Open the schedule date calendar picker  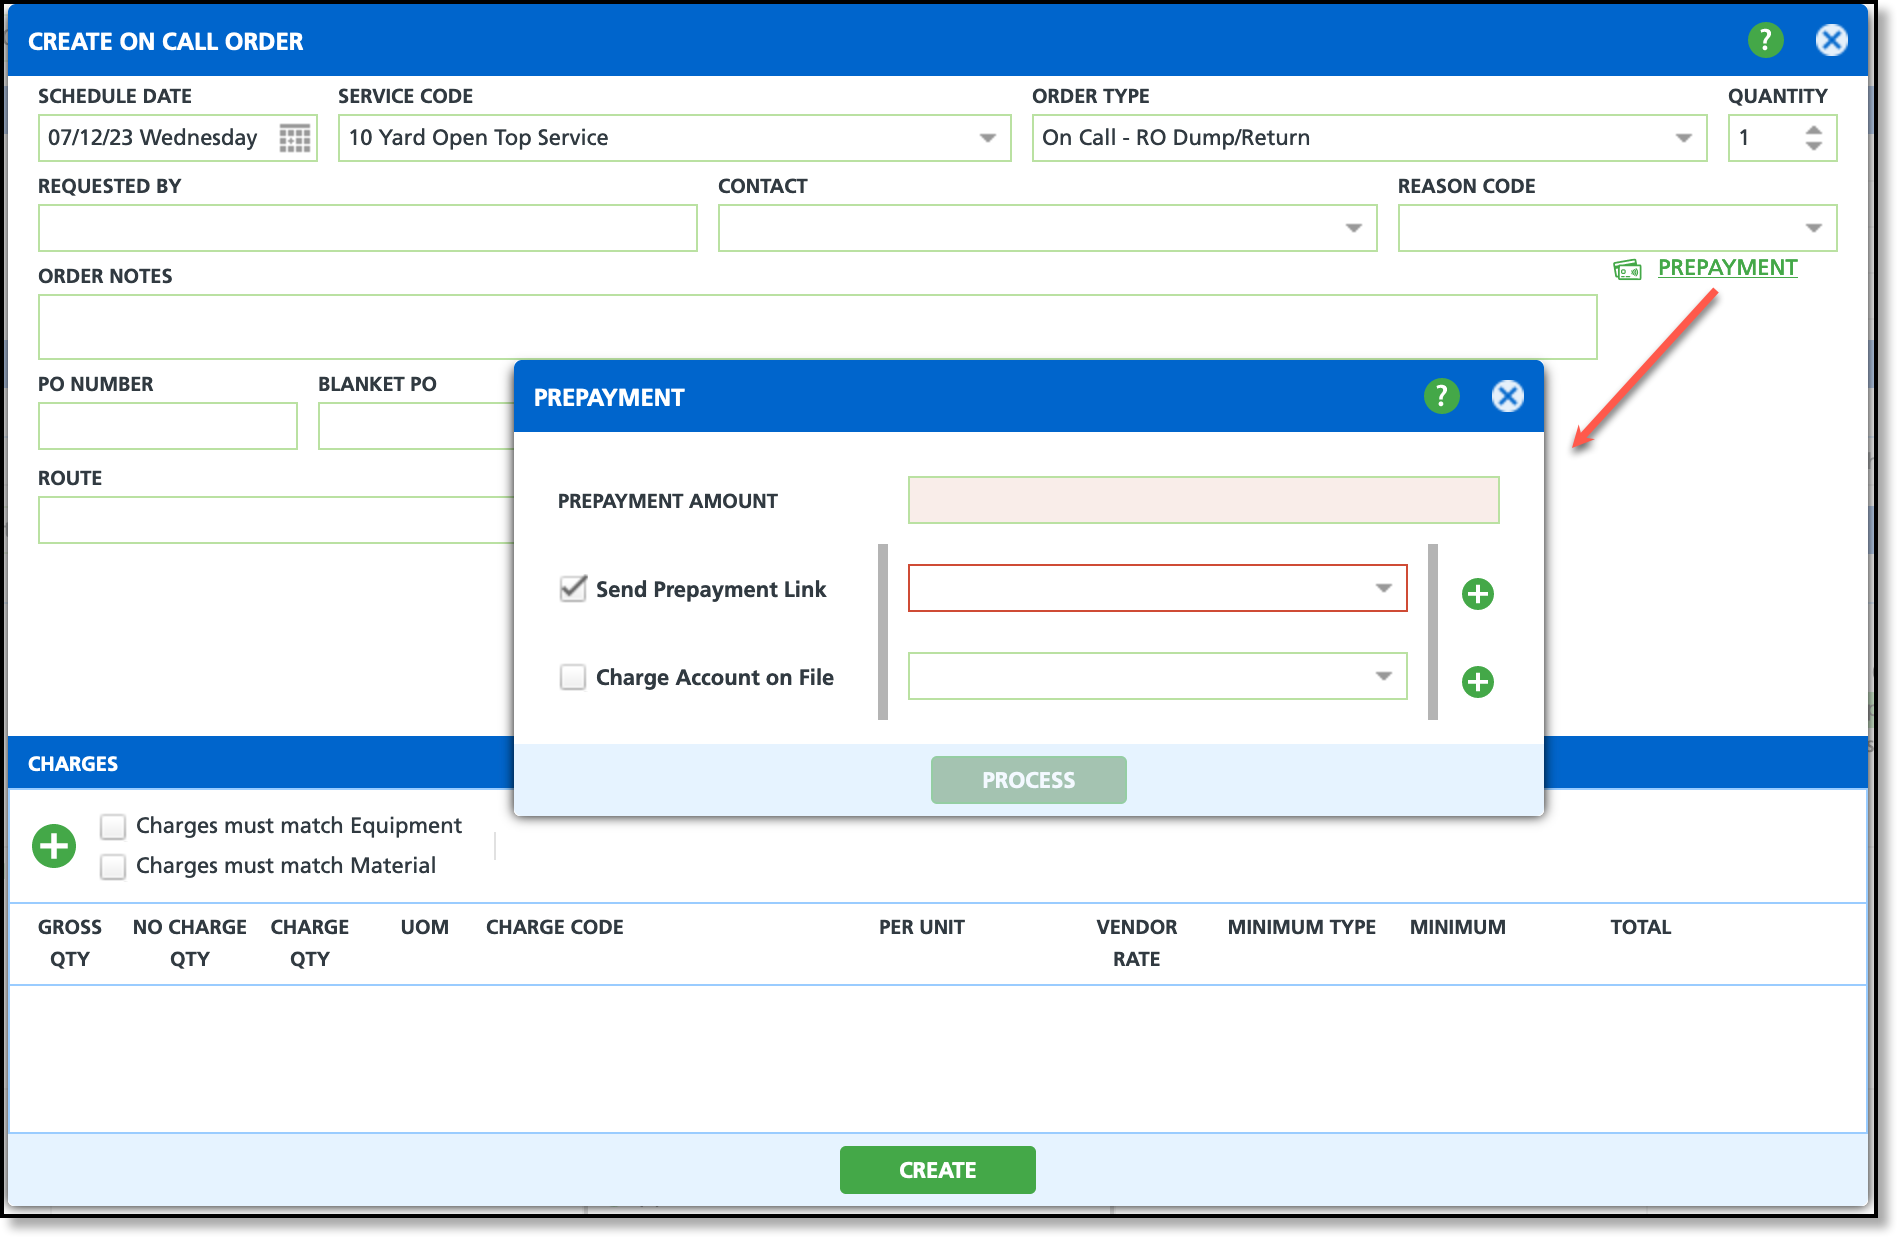pyautogui.click(x=294, y=138)
